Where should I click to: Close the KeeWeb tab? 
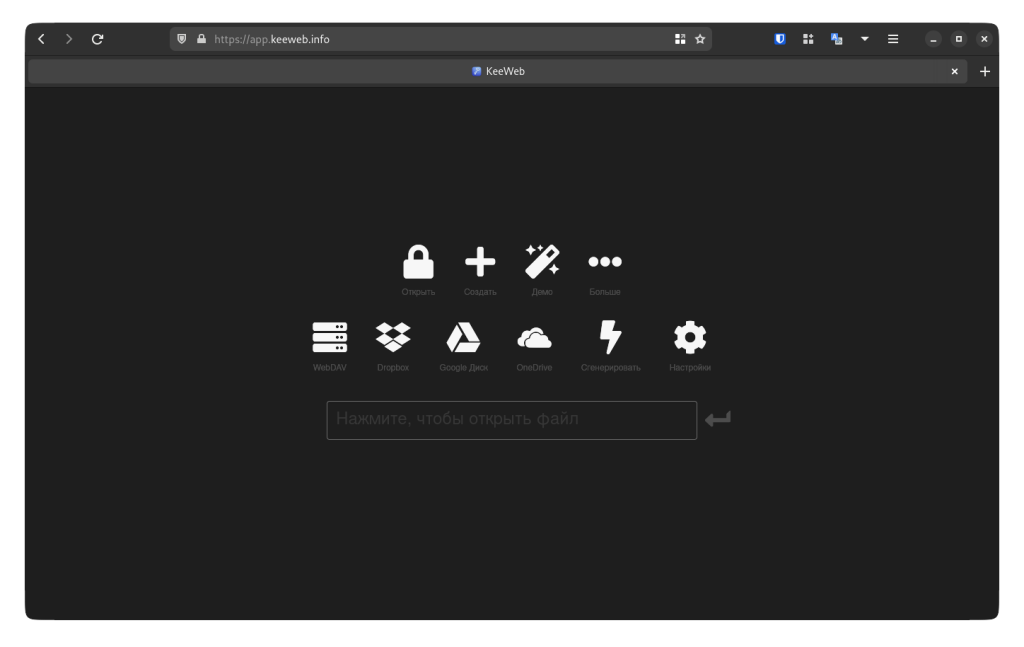pos(954,71)
